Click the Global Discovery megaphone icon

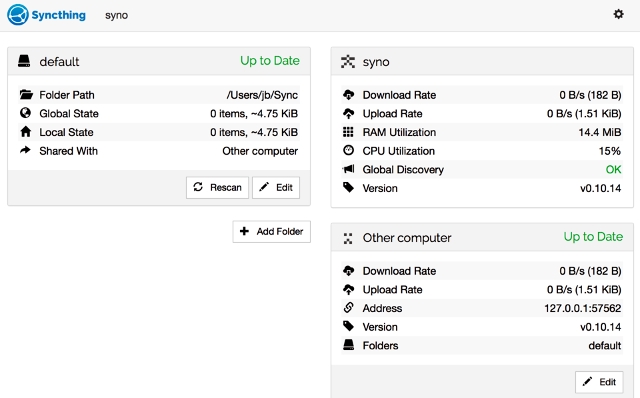348,169
